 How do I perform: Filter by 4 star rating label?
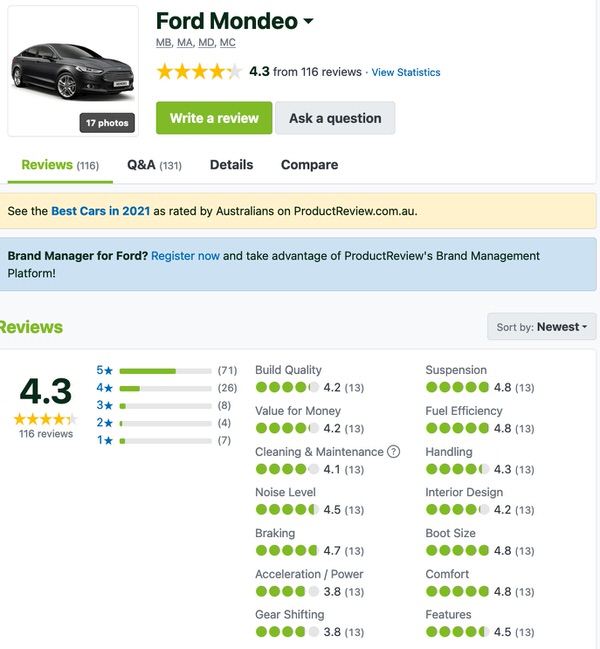tap(105, 388)
